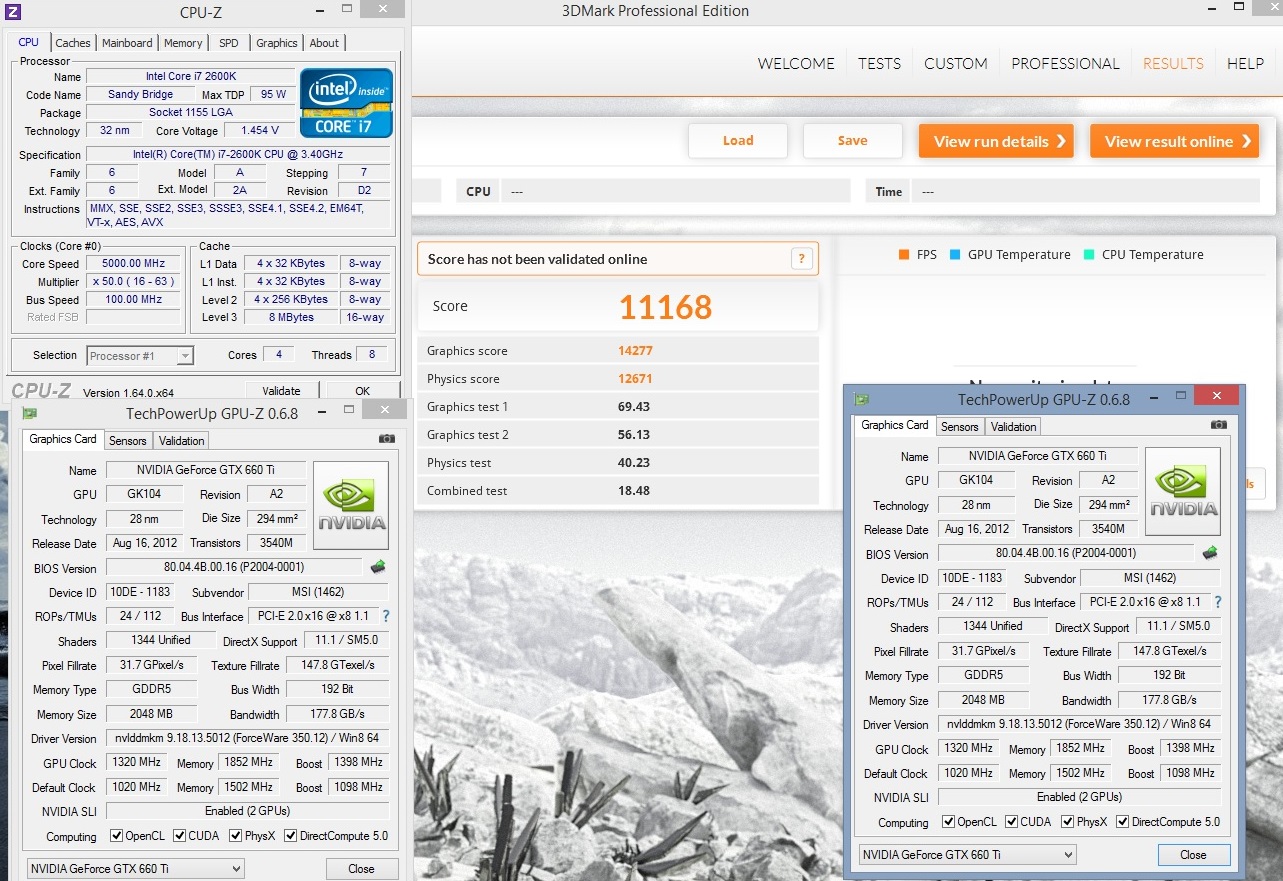Screen dimensions: 1283x881
Task: Open Graphics tab in CPU-Z
Action: (277, 43)
